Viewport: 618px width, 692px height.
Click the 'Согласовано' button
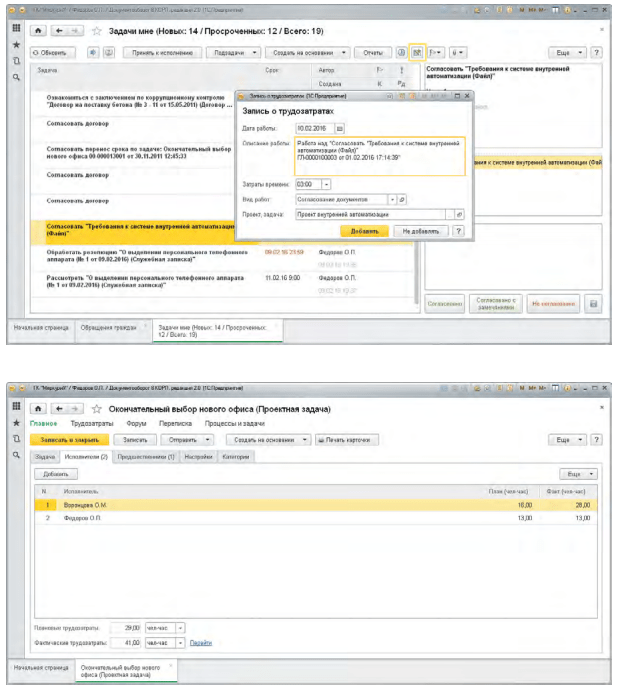tap(445, 304)
